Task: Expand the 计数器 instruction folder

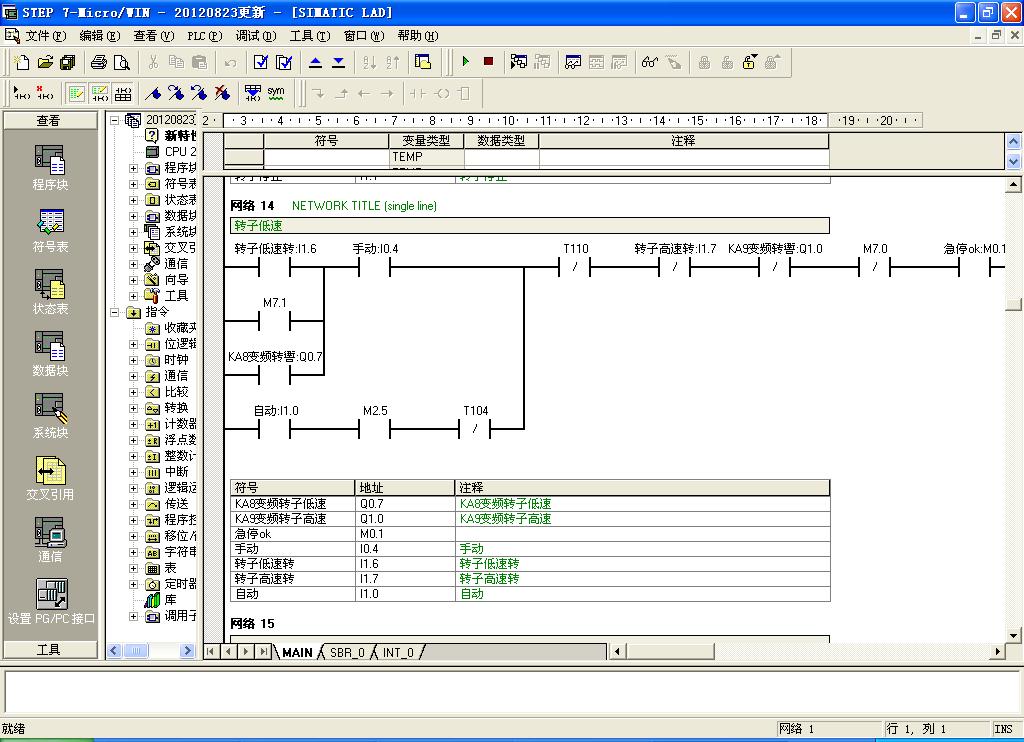Action: click(133, 424)
